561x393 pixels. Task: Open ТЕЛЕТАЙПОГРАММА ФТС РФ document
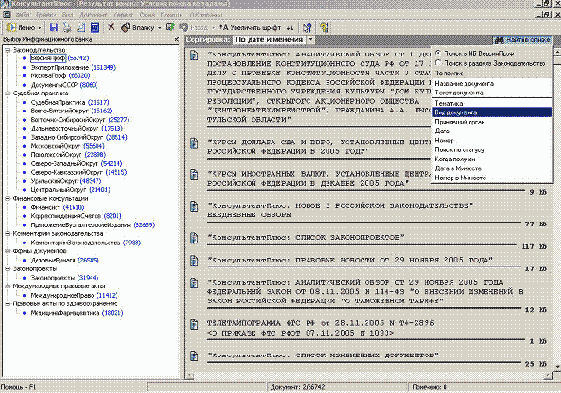tap(321, 328)
